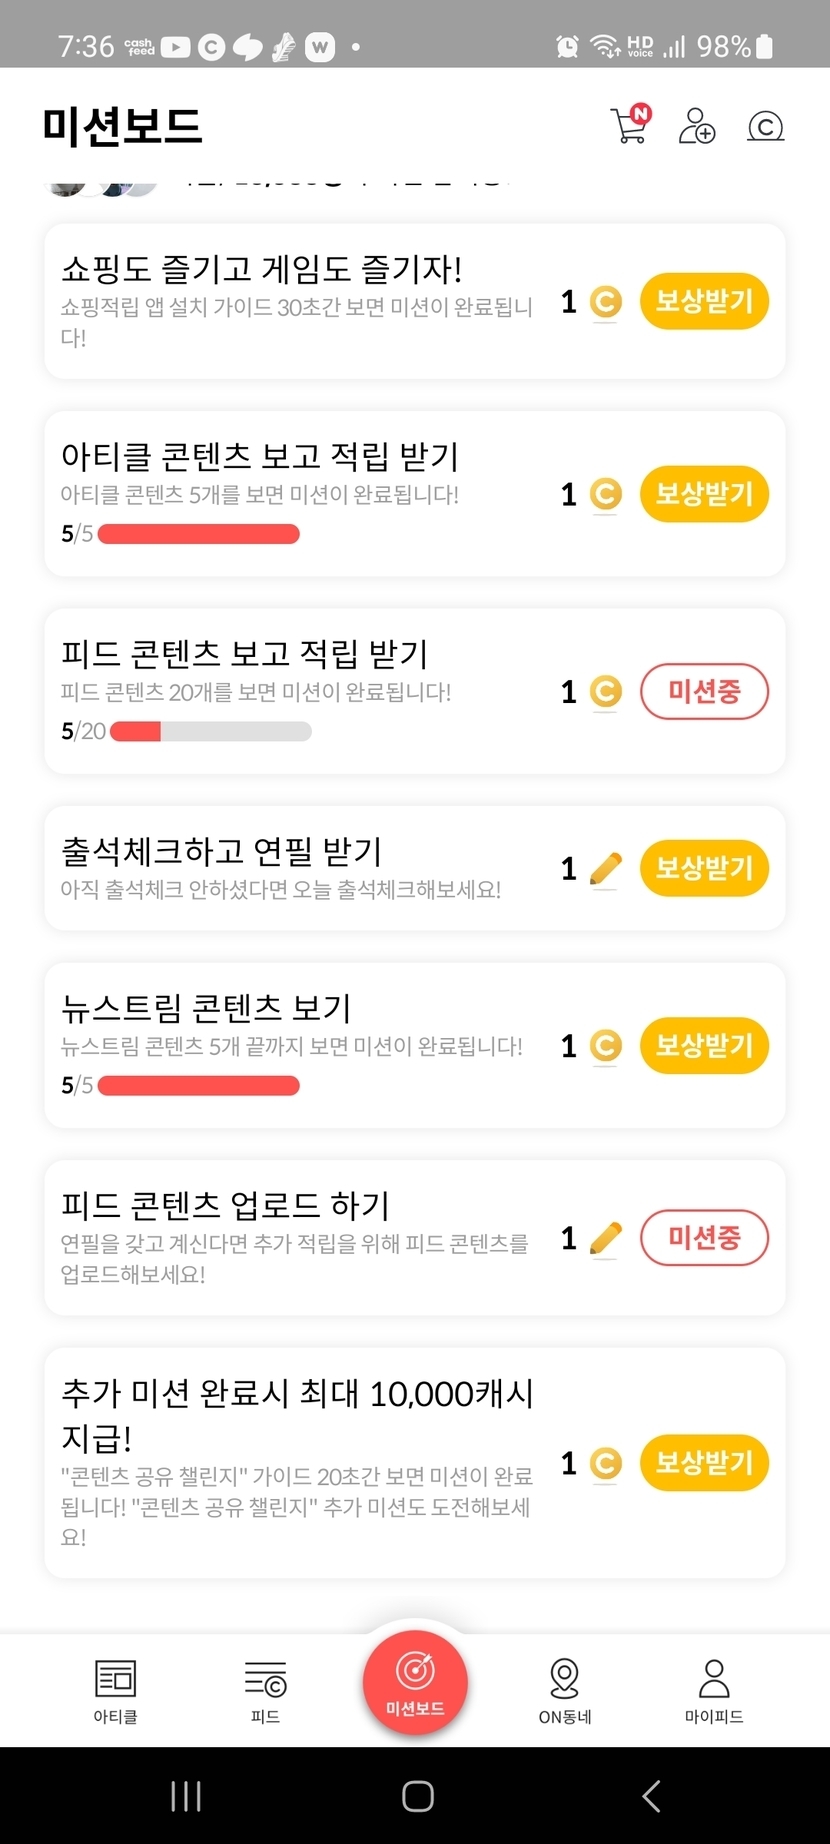Tap the 5/20 feed mission progress bar
The image size is (830, 1844).
(210, 732)
